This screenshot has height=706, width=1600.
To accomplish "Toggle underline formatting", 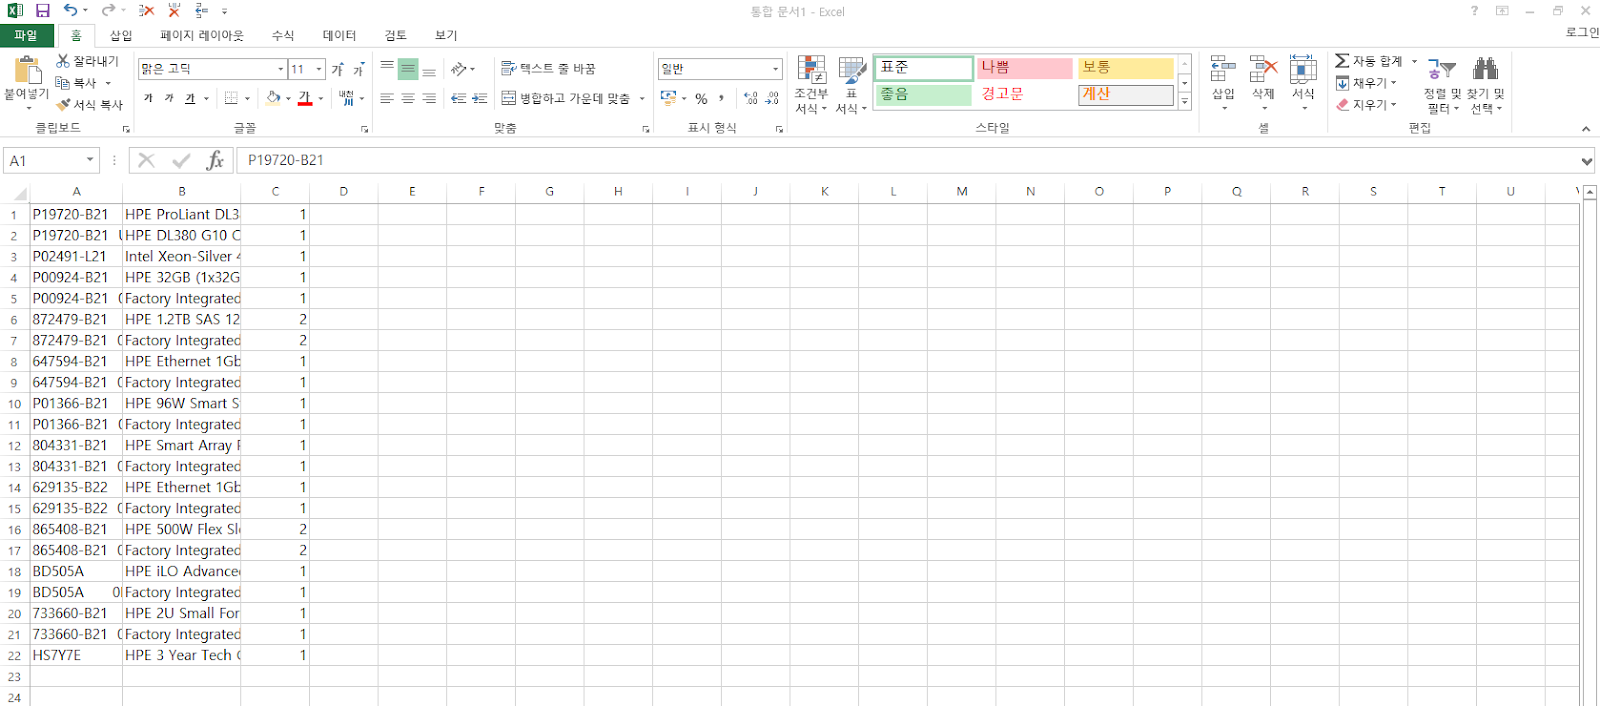I will pyautogui.click(x=190, y=98).
